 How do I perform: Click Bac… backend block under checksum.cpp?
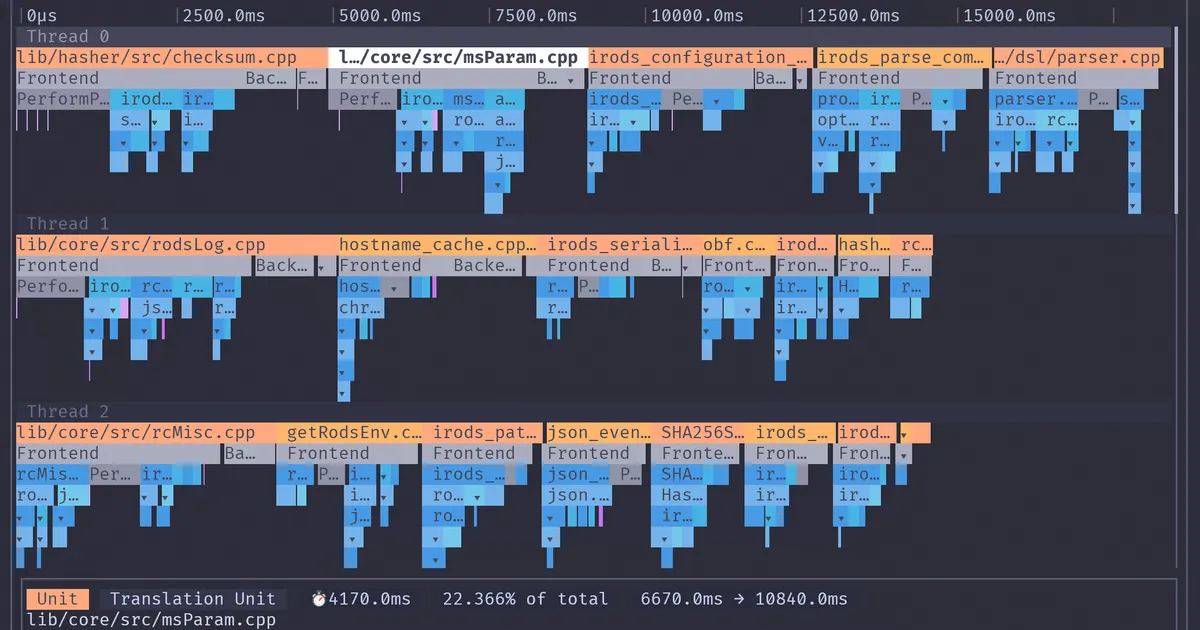268,78
